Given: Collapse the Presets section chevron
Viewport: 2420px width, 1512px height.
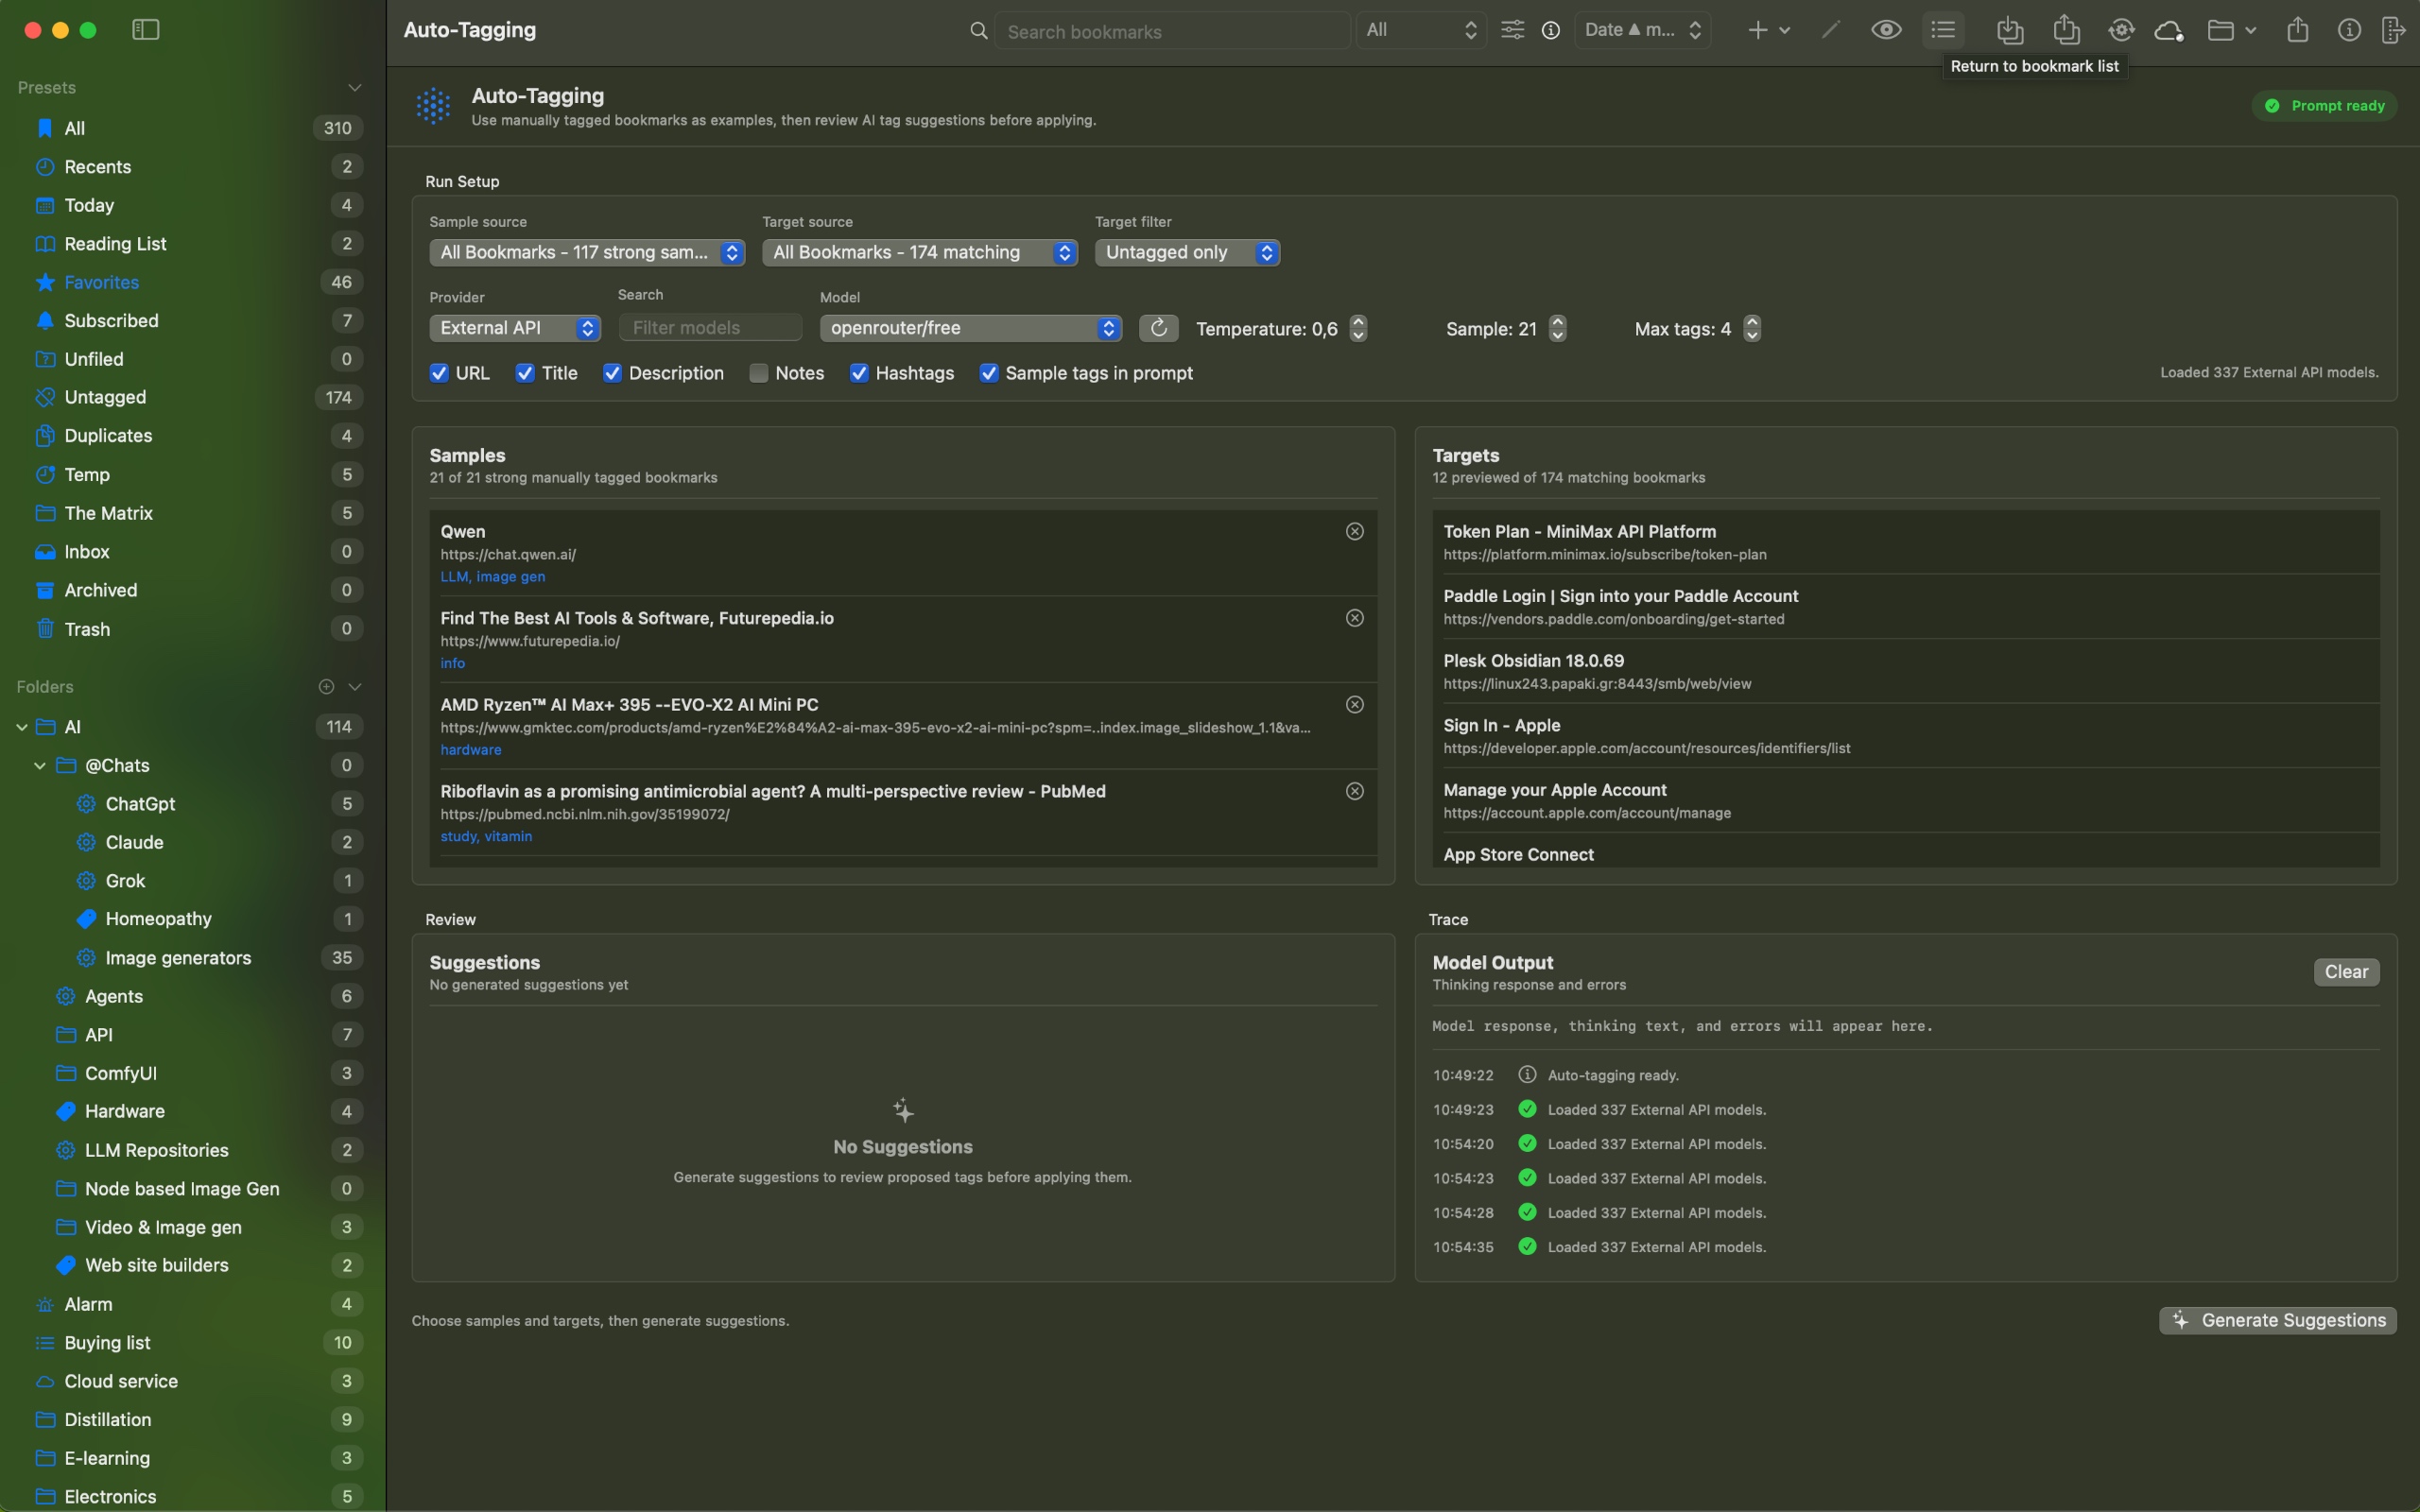Looking at the screenshot, I should point(354,87).
